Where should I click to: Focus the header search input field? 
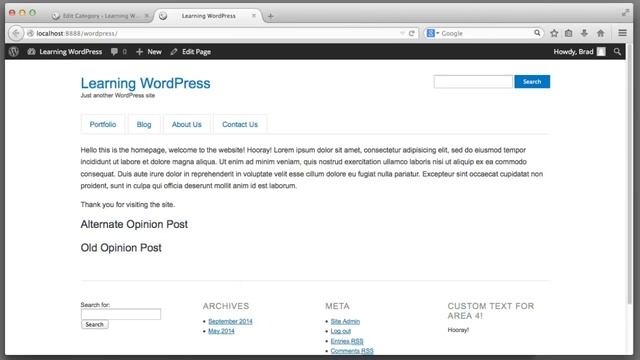point(473,82)
